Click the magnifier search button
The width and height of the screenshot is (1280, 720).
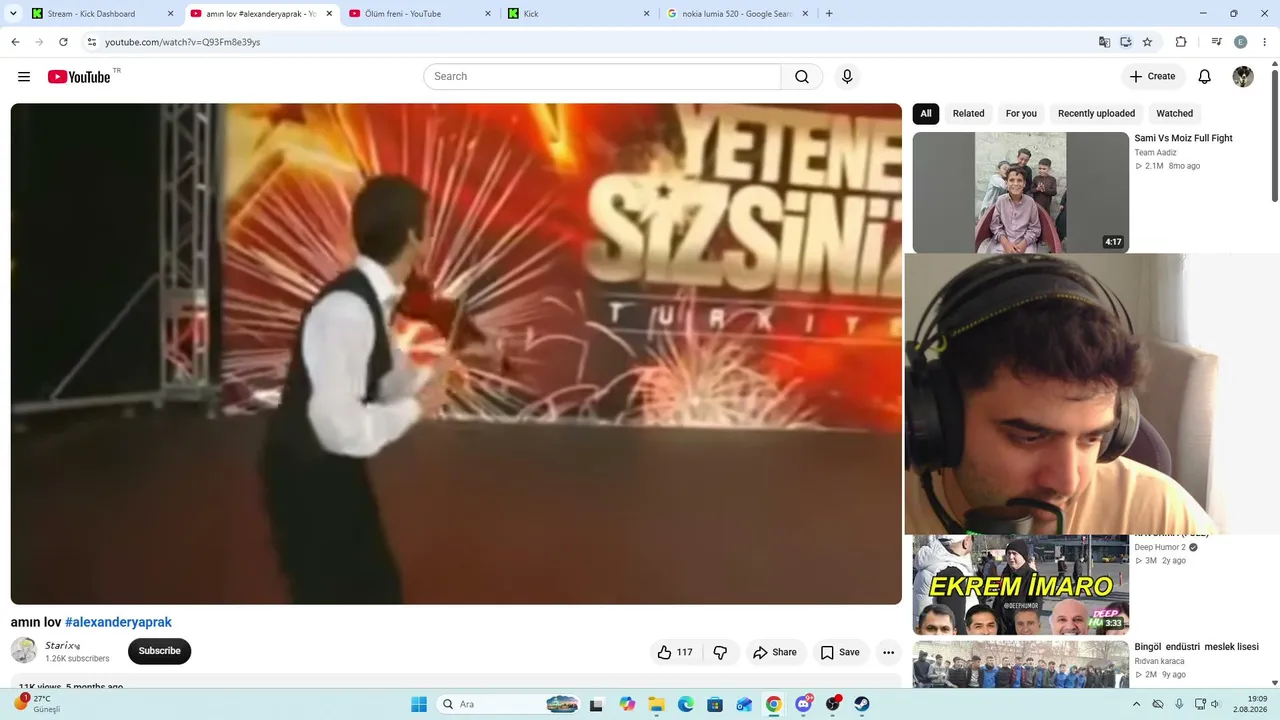802,77
